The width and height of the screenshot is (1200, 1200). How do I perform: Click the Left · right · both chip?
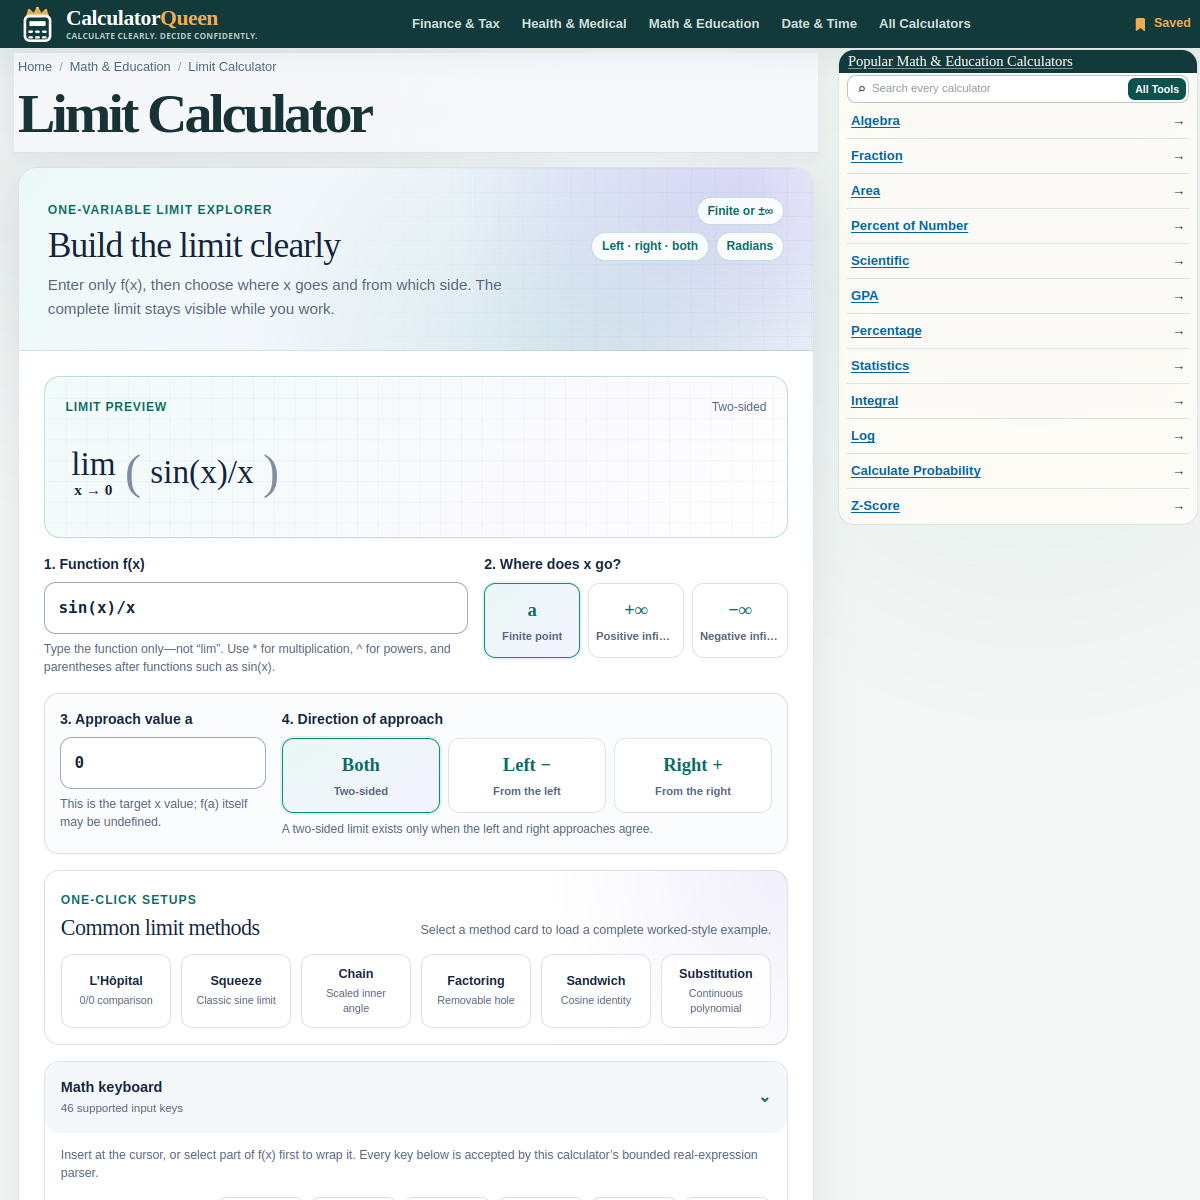point(650,246)
